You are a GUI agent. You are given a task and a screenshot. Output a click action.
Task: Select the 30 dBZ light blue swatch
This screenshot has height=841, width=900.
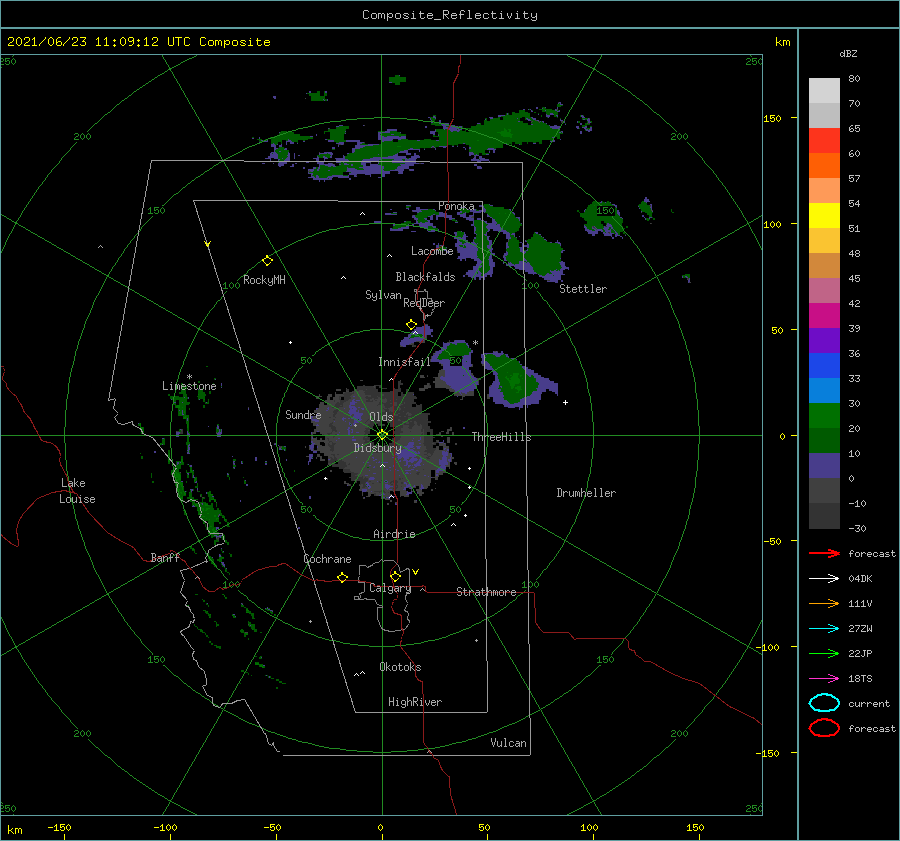pyautogui.click(x=824, y=390)
